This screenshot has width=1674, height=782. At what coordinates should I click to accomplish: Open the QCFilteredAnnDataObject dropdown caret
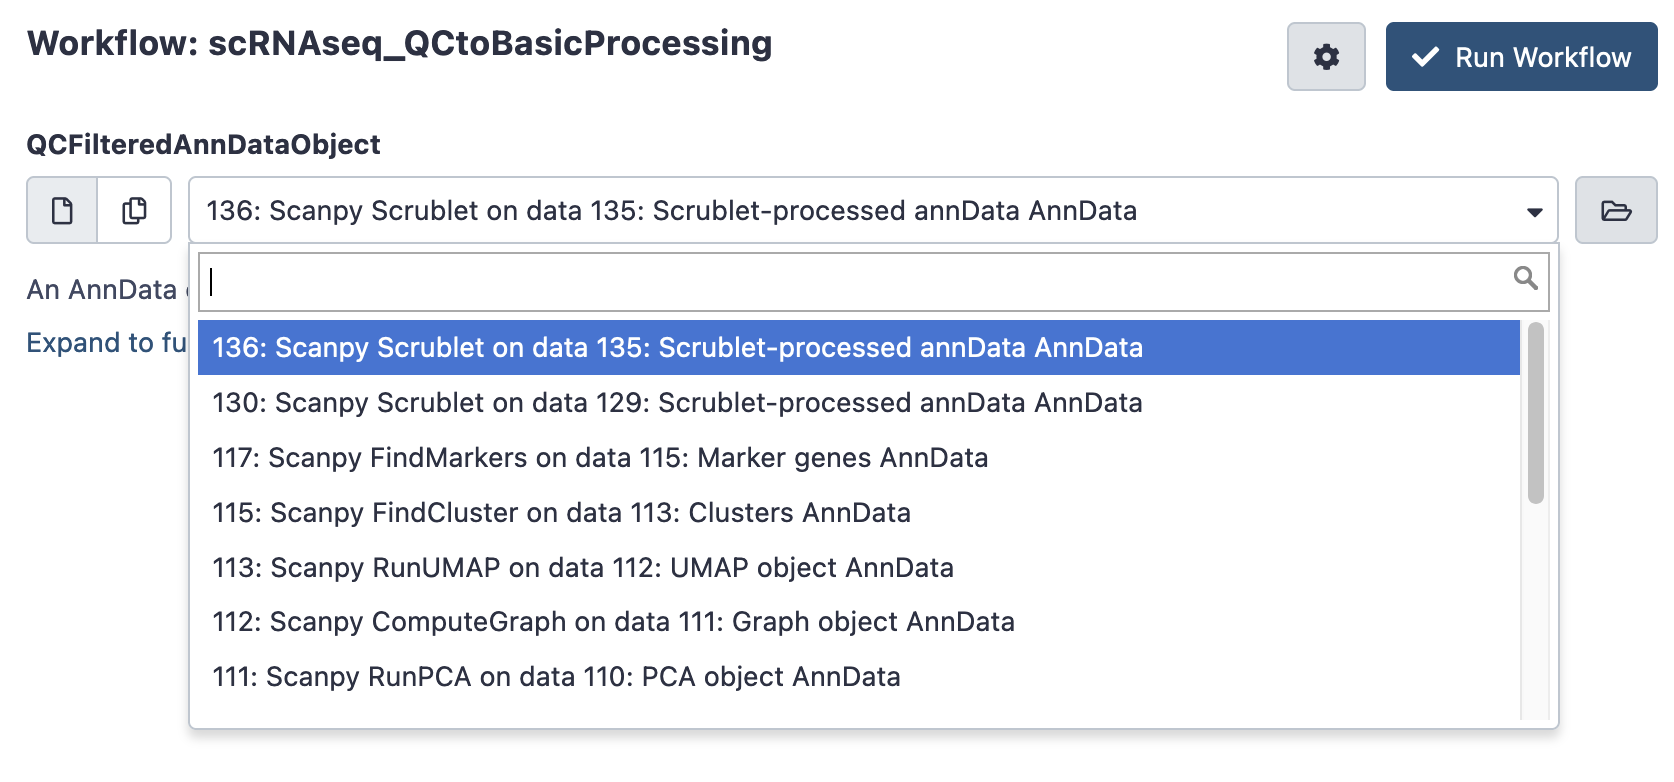pyautogui.click(x=1532, y=211)
